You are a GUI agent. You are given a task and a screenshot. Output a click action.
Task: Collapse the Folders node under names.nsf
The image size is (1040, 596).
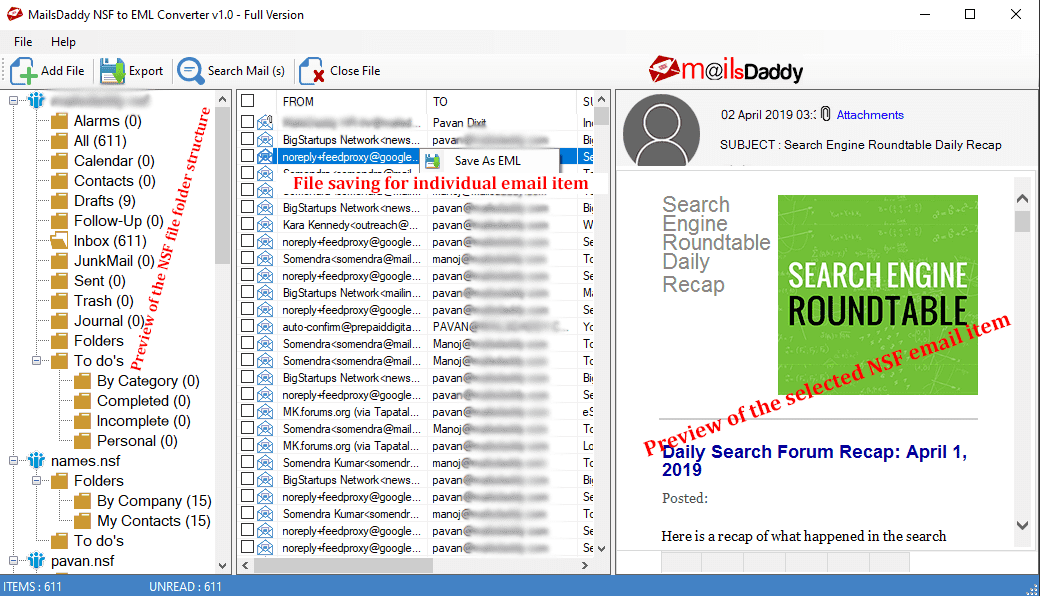[x=35, y=480]
